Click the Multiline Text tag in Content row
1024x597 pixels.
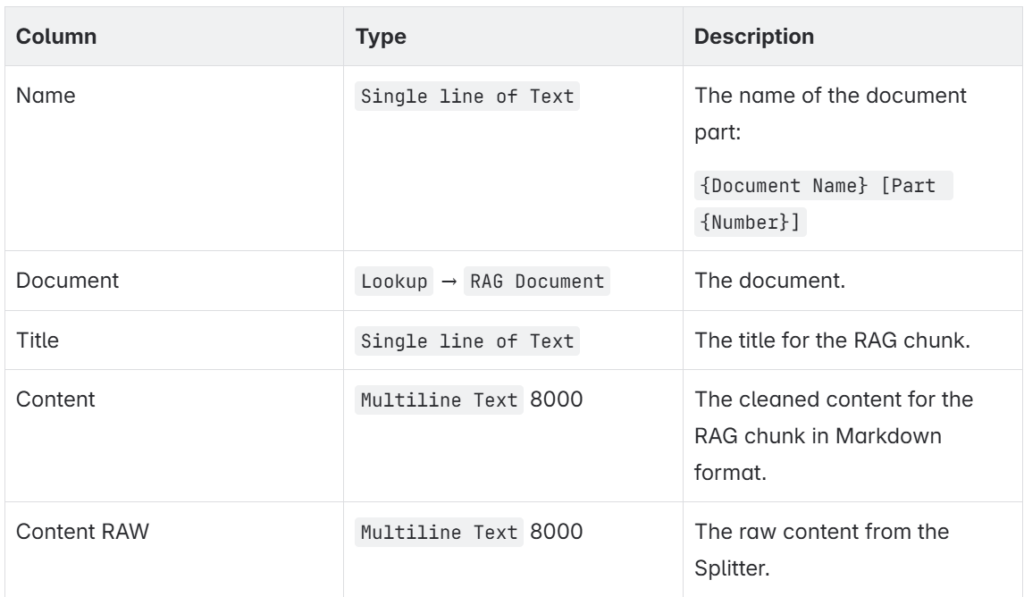439,400
